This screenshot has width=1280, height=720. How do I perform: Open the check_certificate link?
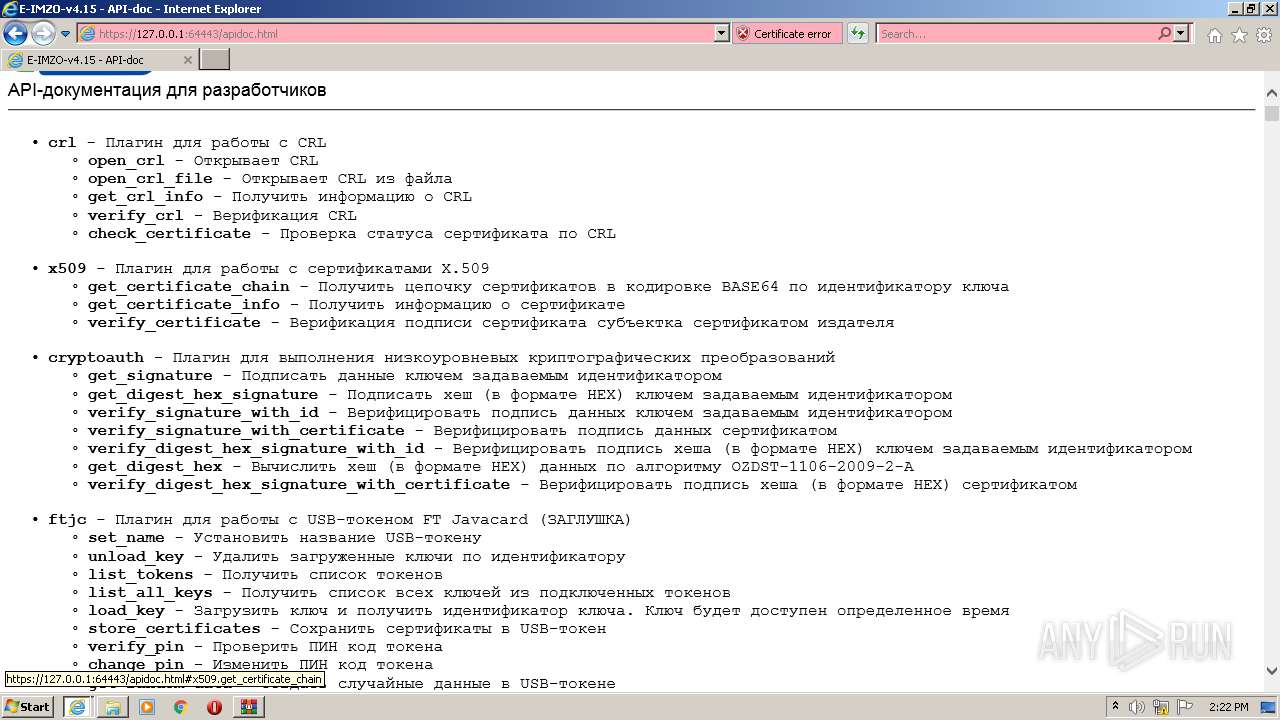click(169, 233)
